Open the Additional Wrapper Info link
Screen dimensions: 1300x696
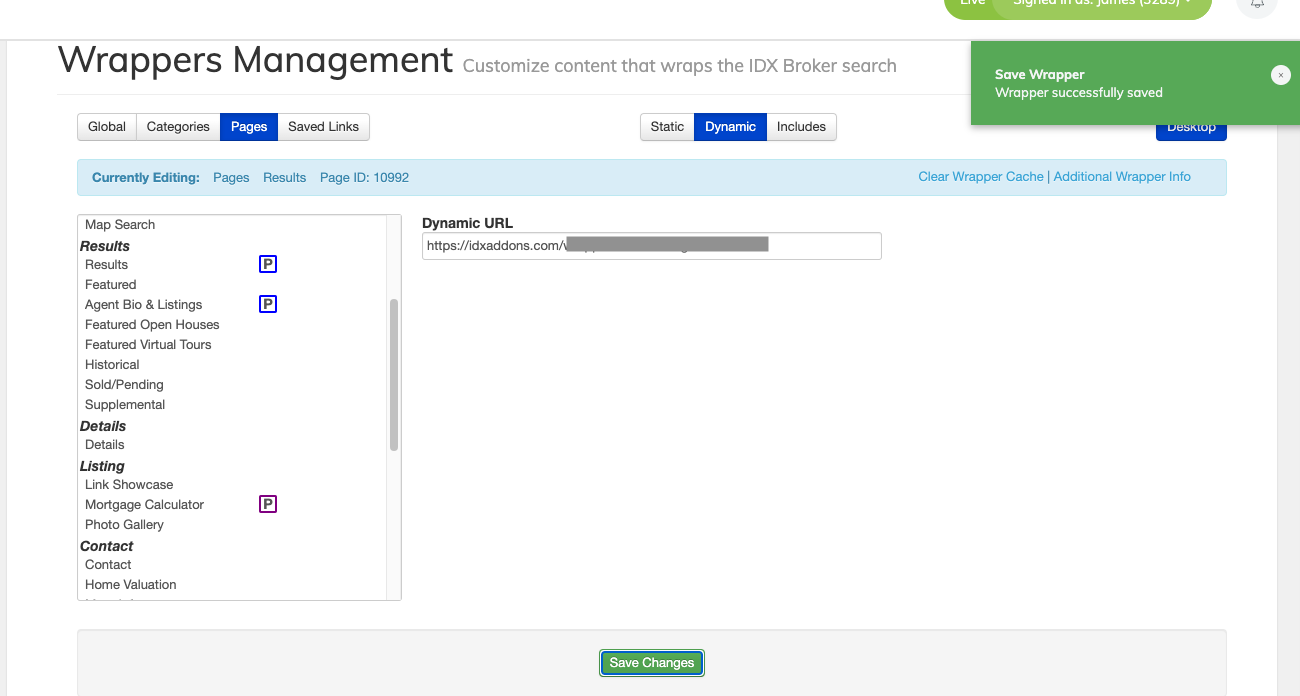[x=1122, y=177]
